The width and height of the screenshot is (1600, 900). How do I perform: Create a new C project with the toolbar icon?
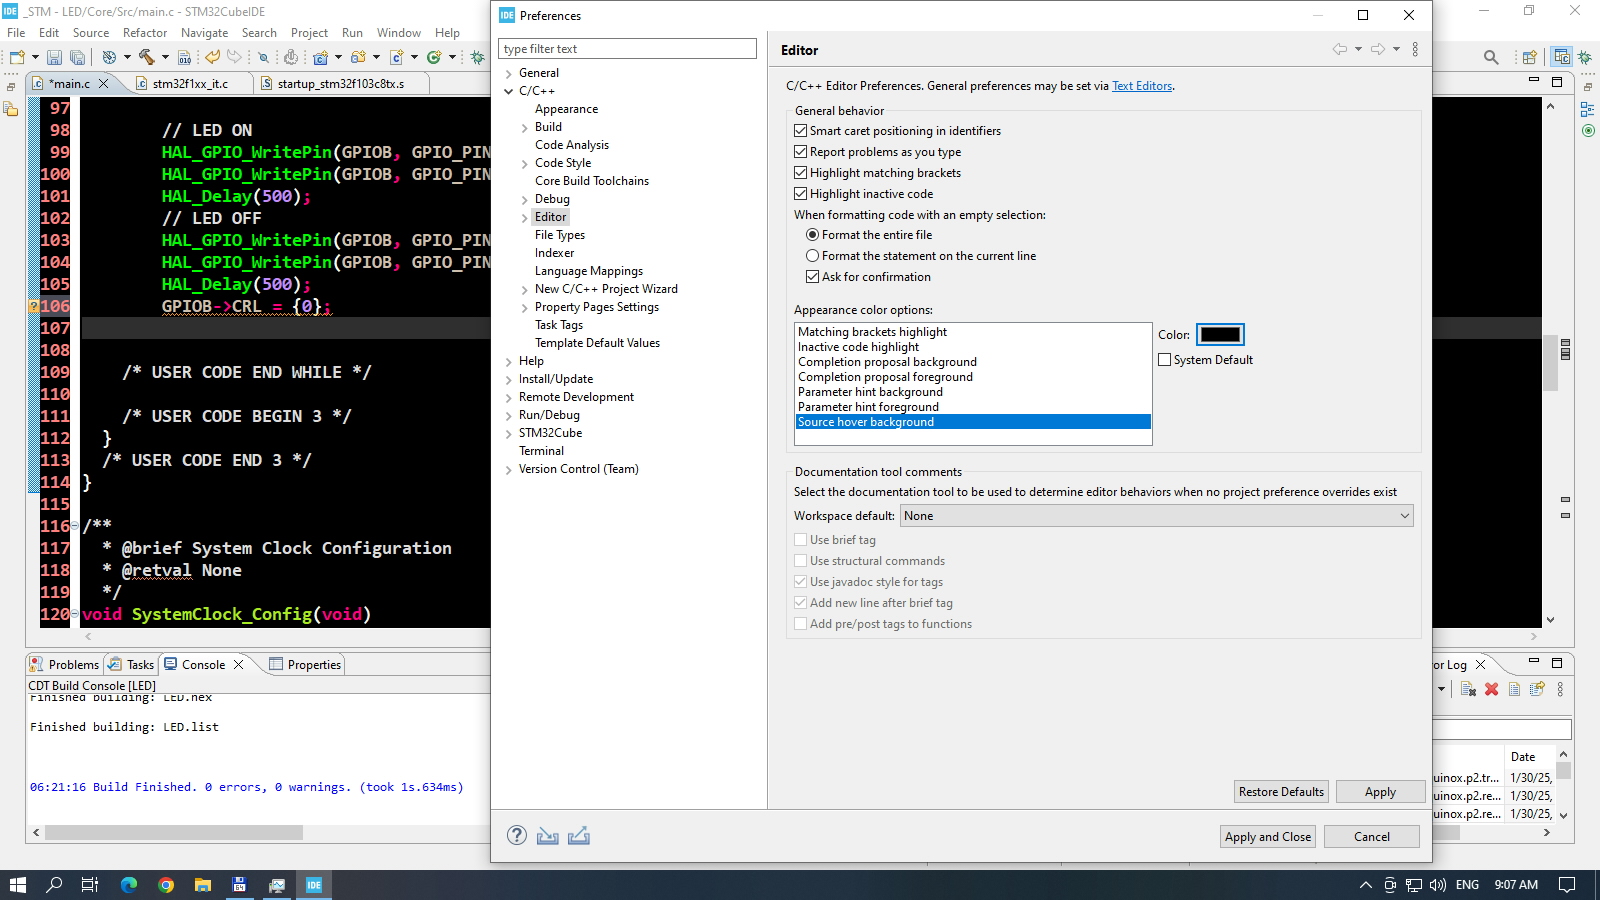(321, 57)
